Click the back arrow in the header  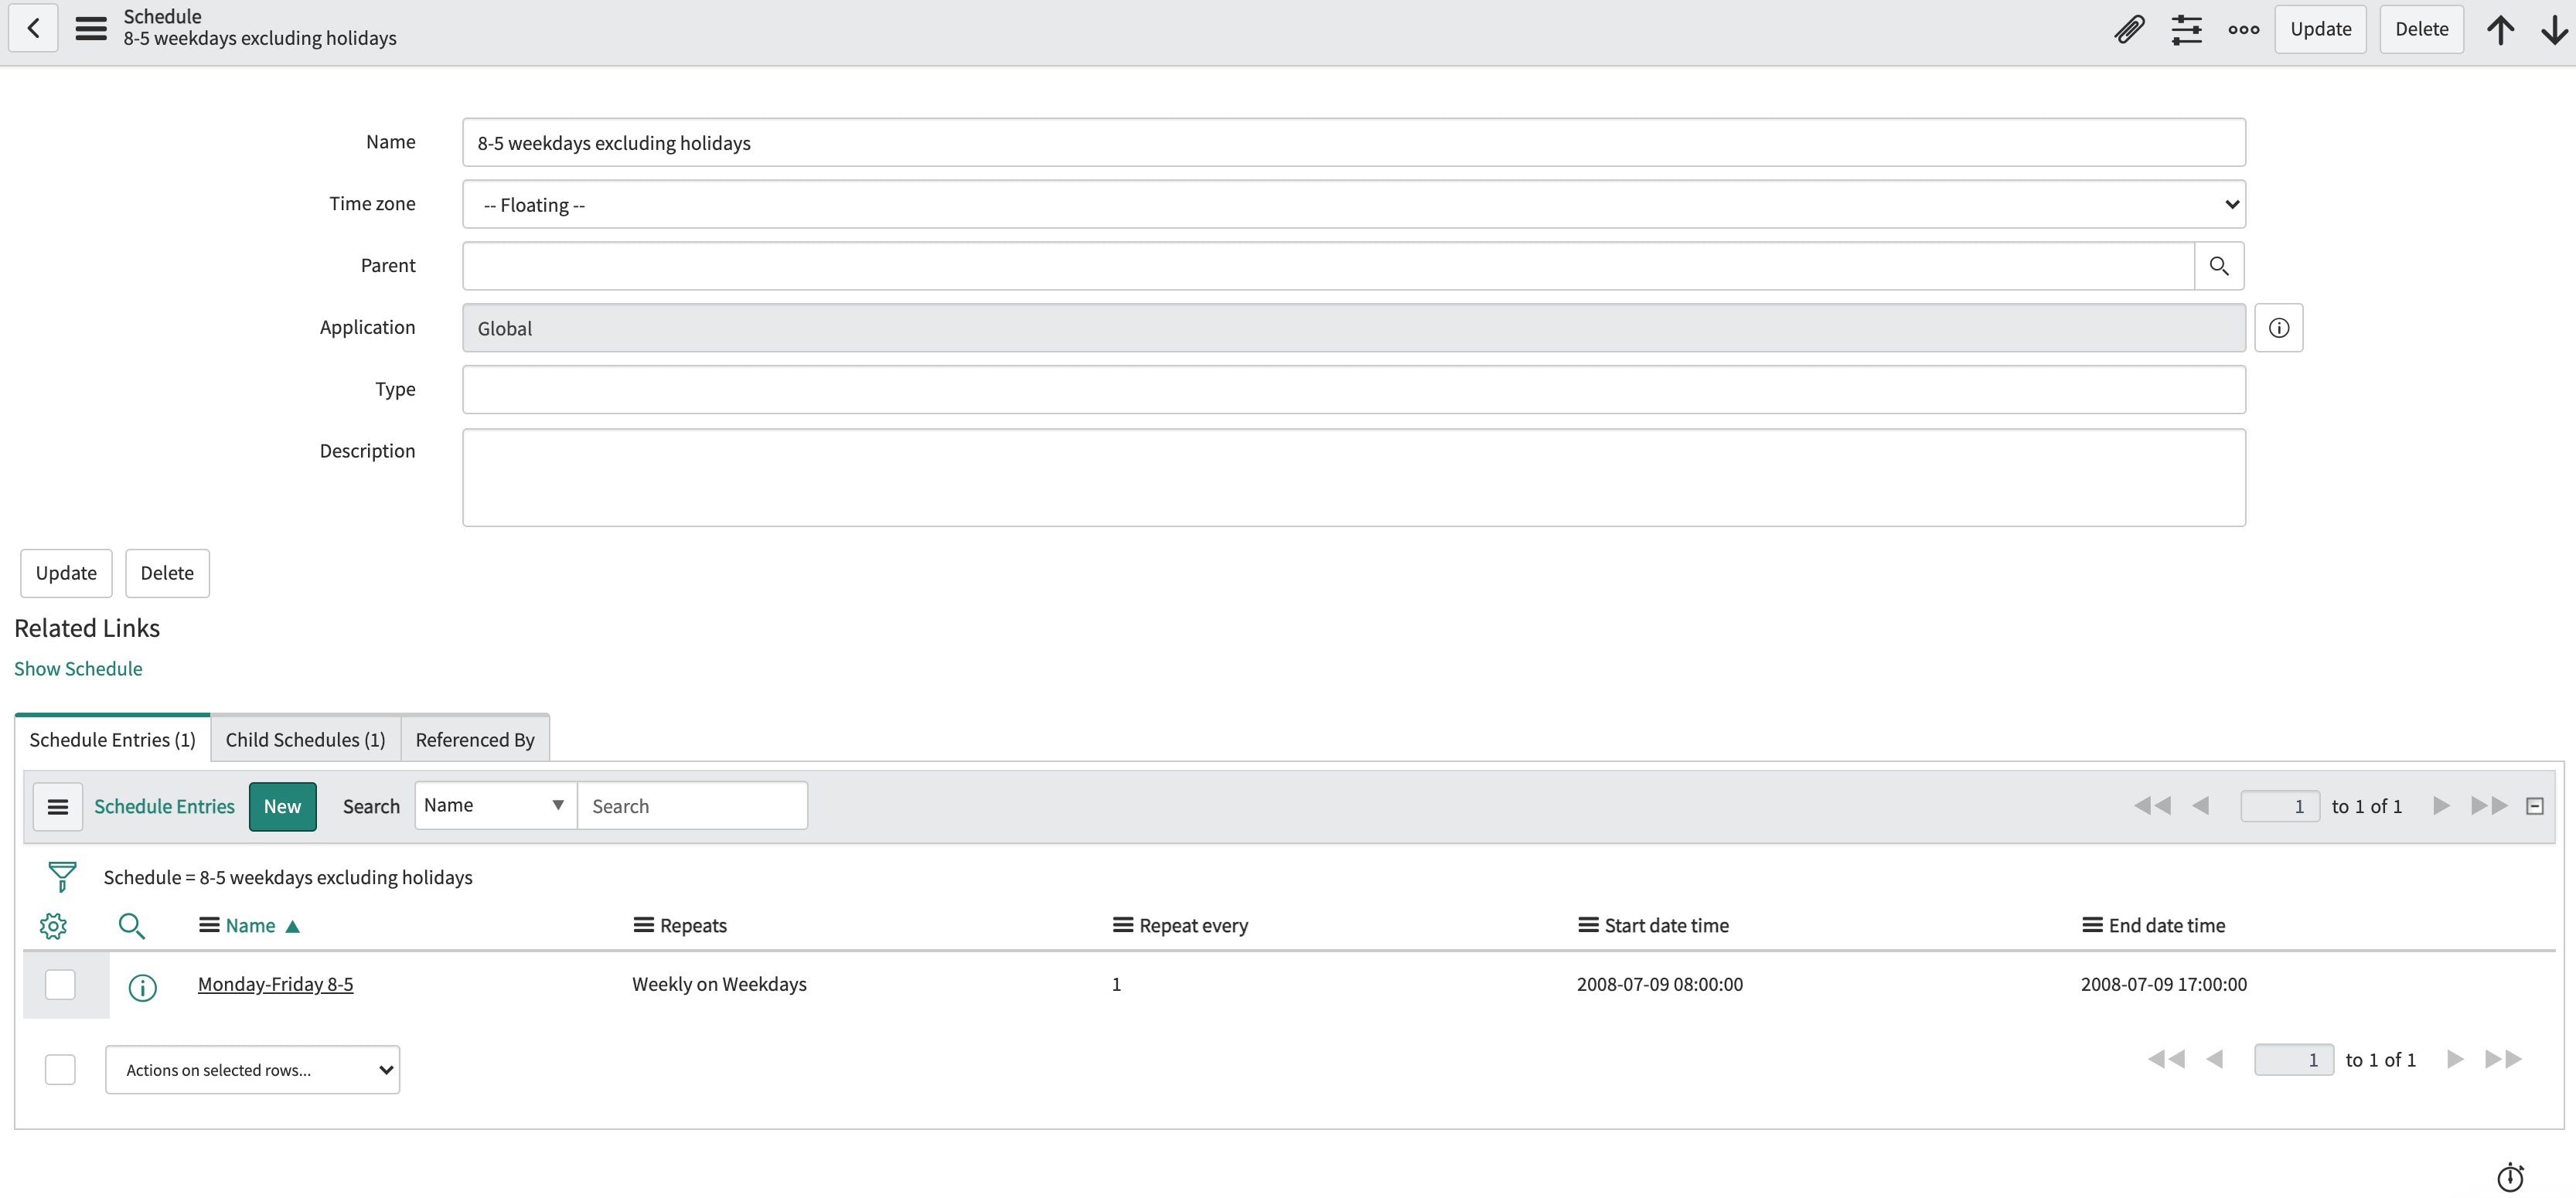[33, 28]
